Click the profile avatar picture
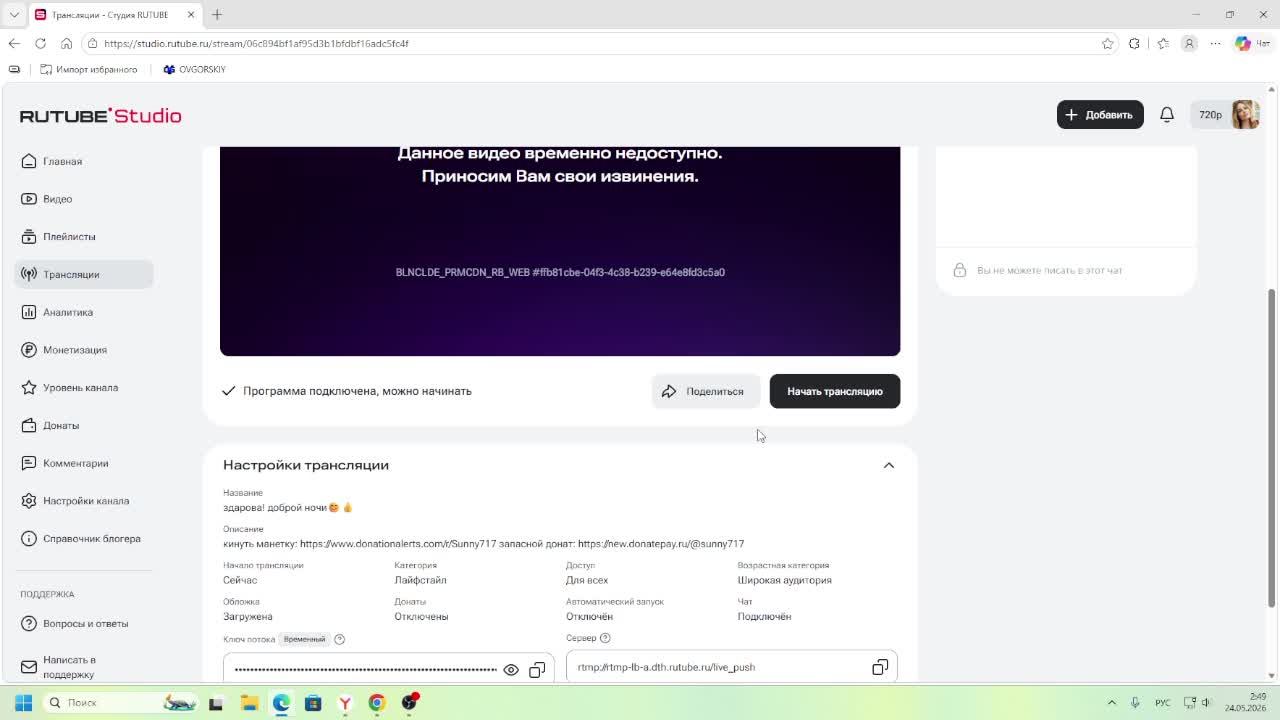1280x720 pixels. [1245, 115]
